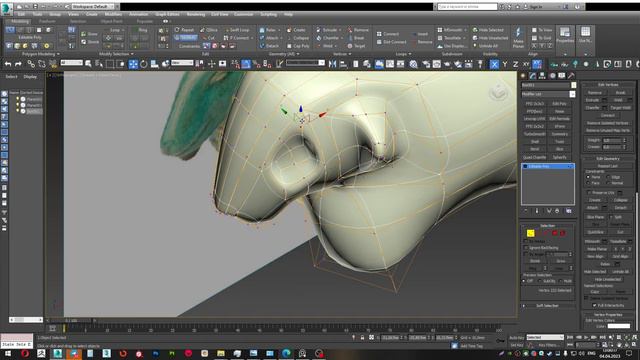Toggle Full Interactivity checkbox
Viewport: 640px width, 360px height.
595,305
